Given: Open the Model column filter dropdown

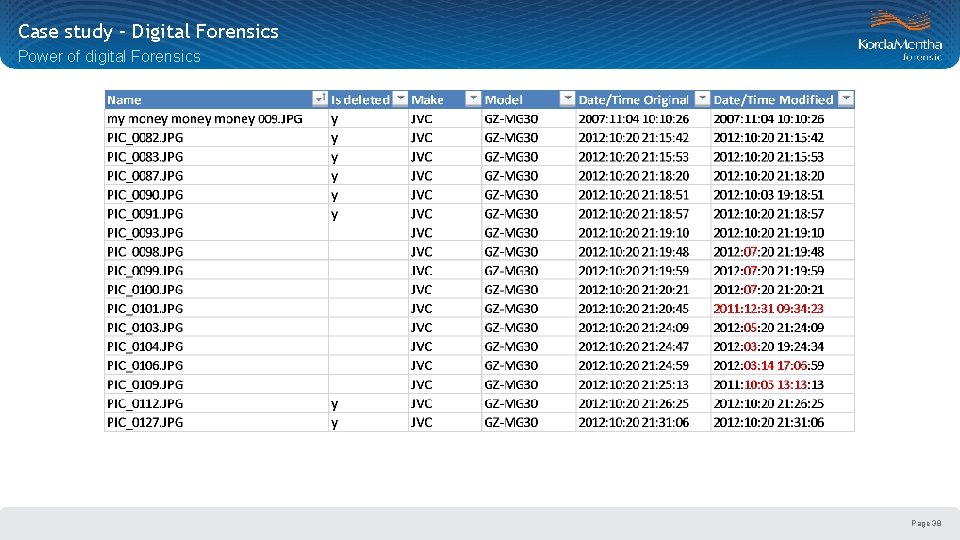Looking at the screenshot, I should pos(568,99).
